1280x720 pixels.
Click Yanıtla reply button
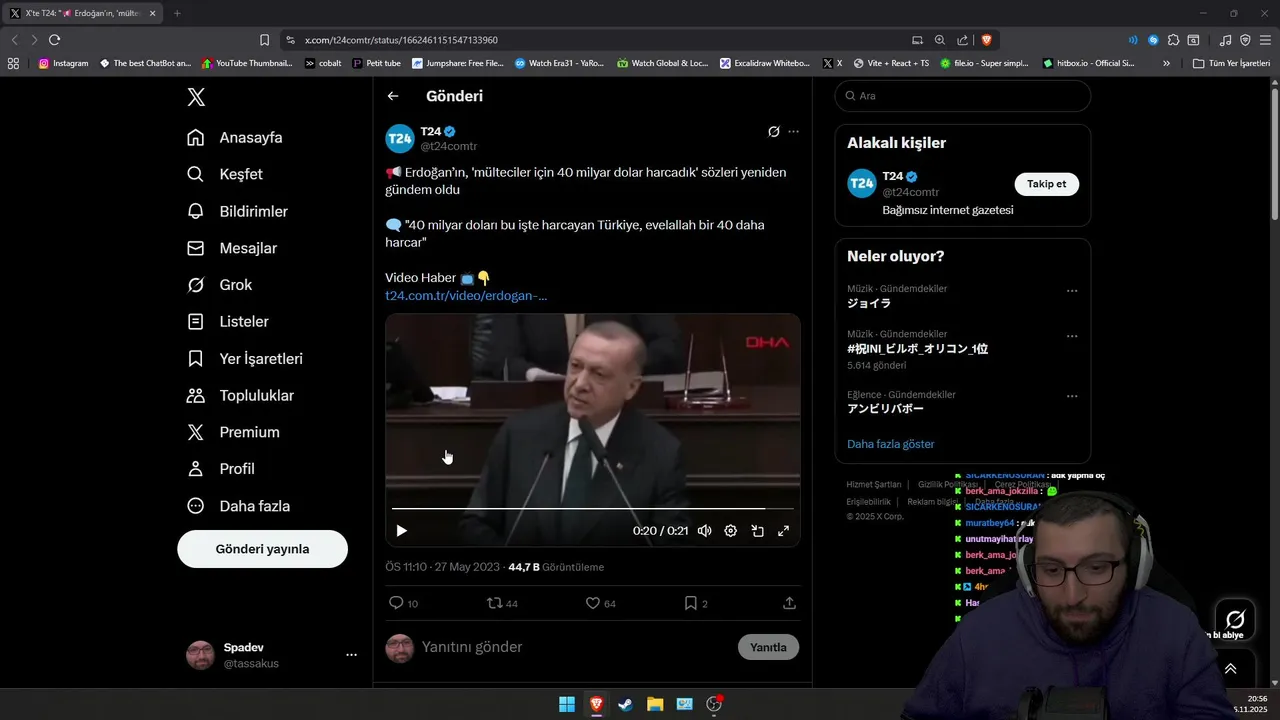pyautogui.click(x=768, y=647)
